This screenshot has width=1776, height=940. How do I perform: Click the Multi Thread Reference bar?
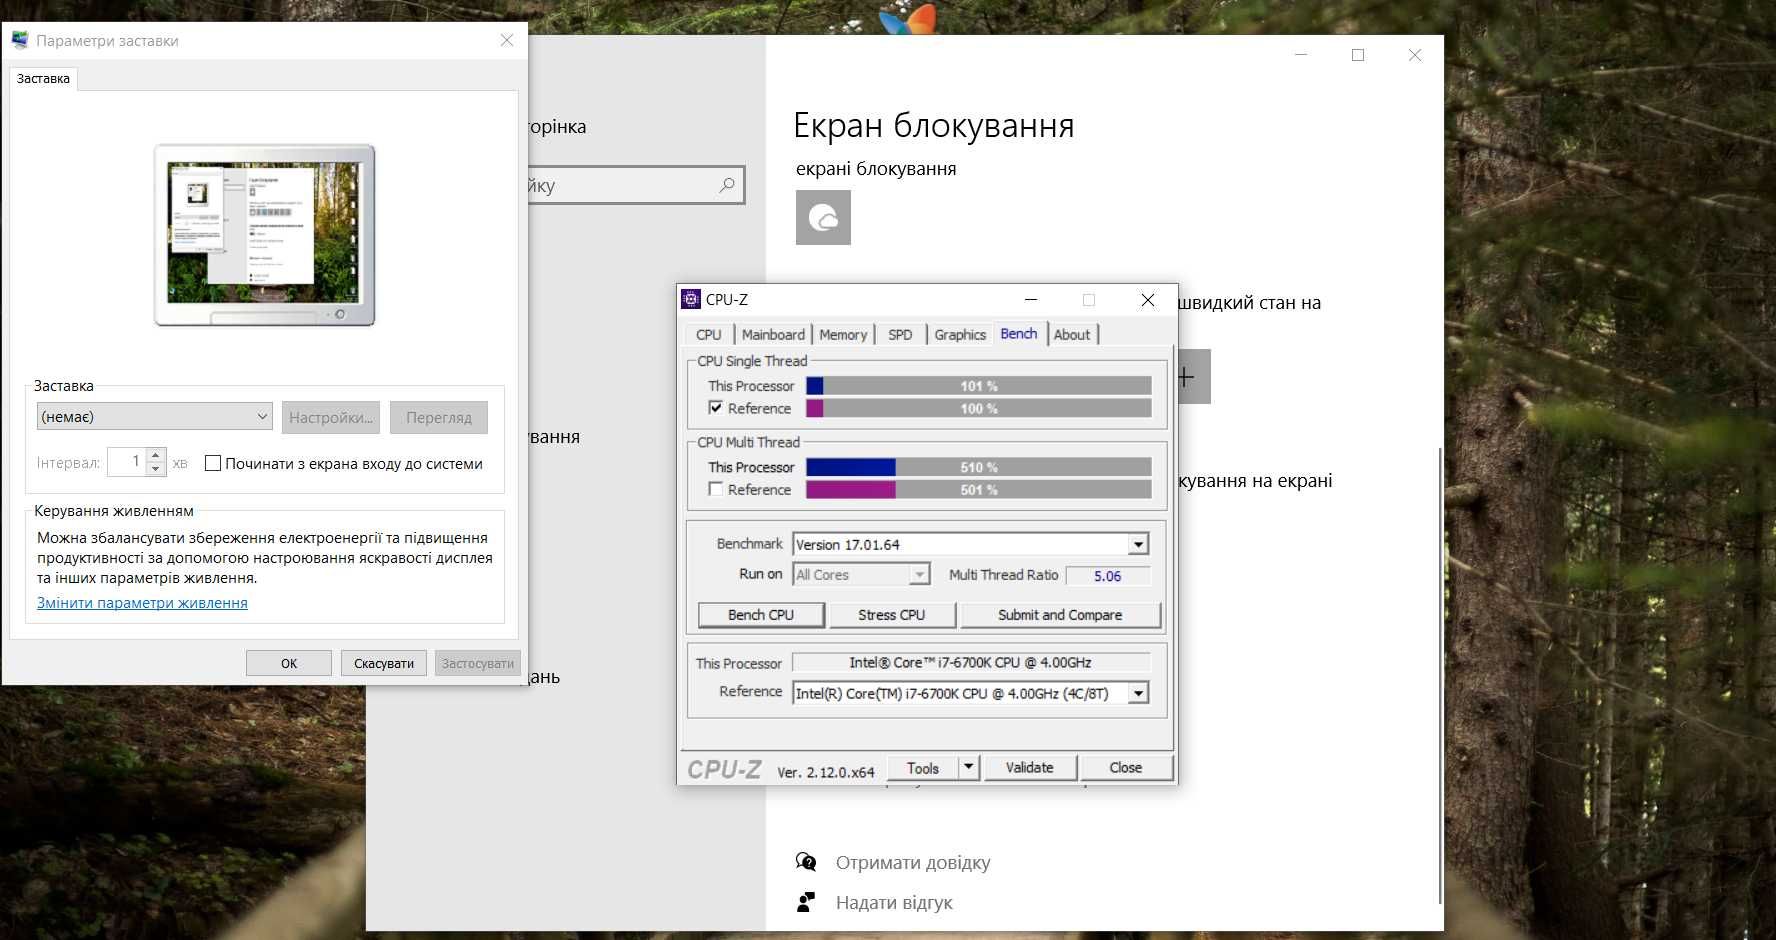pyautogui.click(x=979, y=490)
